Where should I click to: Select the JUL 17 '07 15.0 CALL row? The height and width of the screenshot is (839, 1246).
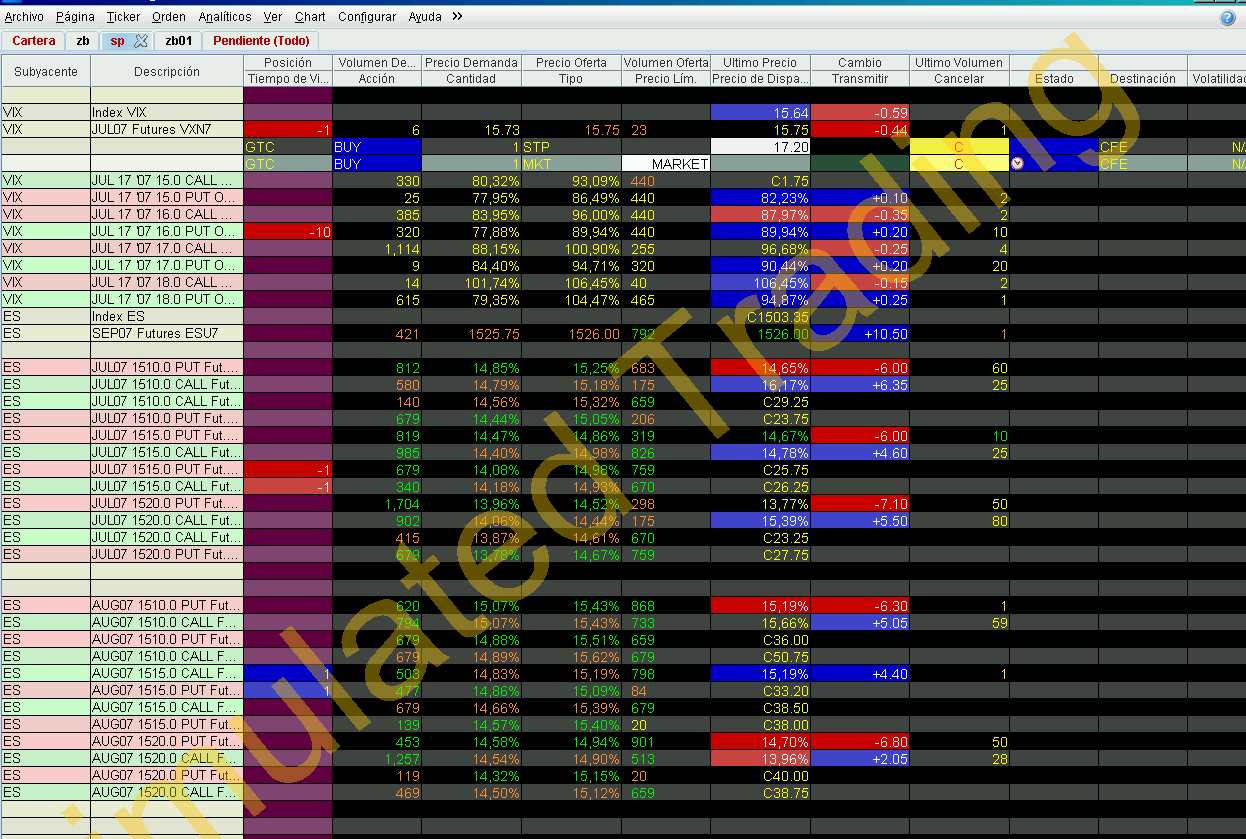point(167,181)
